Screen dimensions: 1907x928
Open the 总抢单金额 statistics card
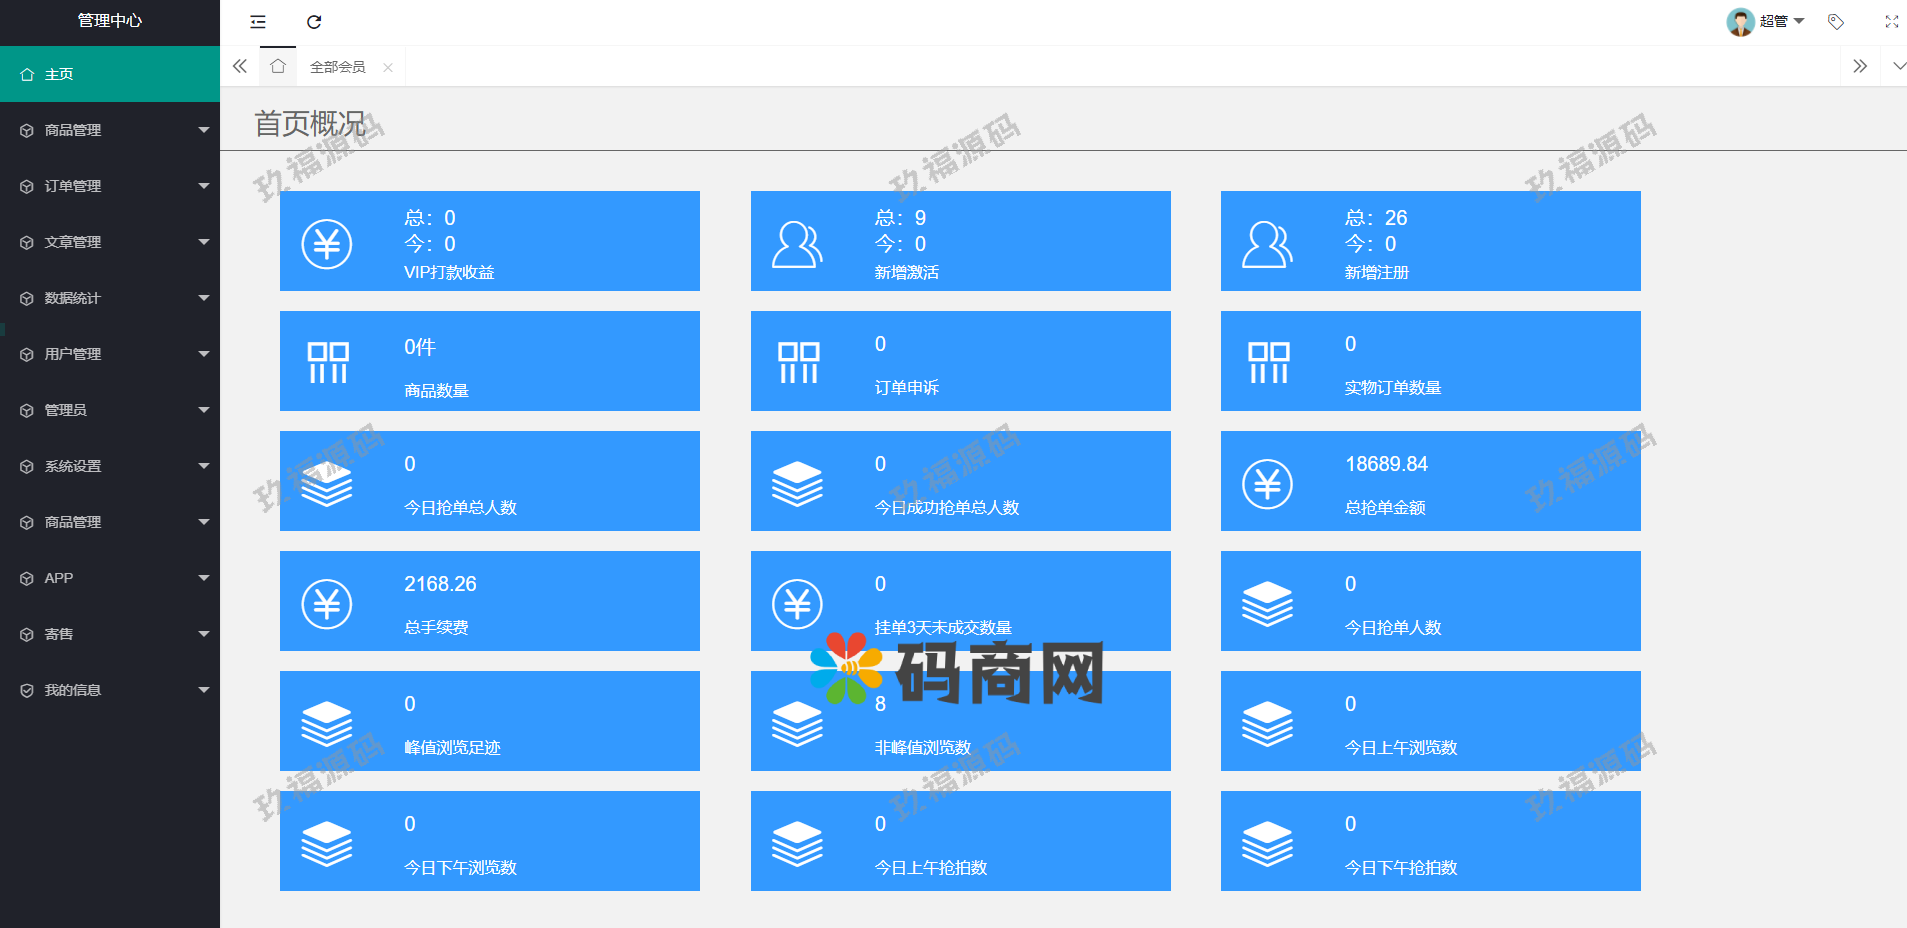coord(1430,481)
